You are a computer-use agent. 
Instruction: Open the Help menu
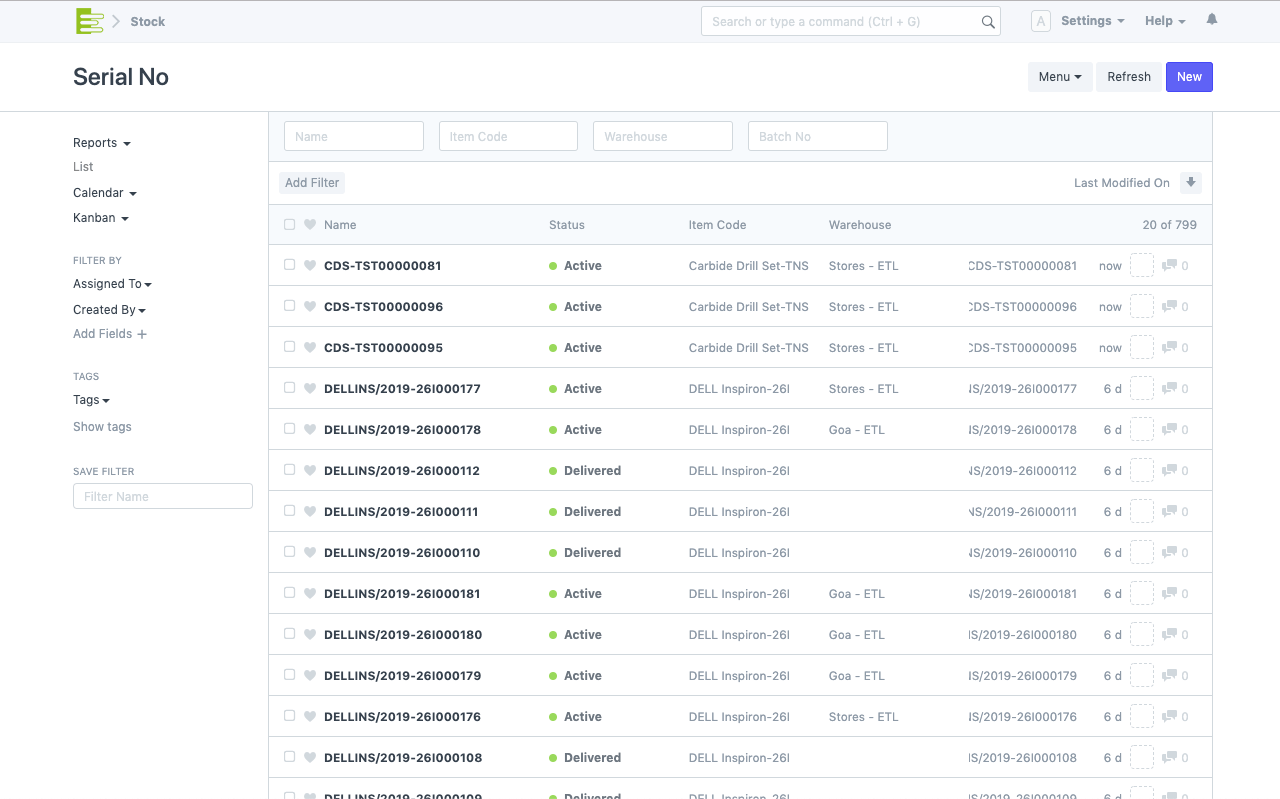(1164, 21)
